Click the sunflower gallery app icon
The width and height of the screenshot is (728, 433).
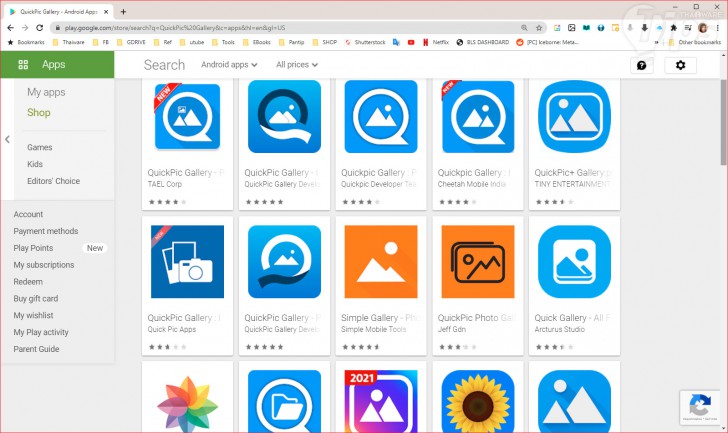[x=478, y=402]
